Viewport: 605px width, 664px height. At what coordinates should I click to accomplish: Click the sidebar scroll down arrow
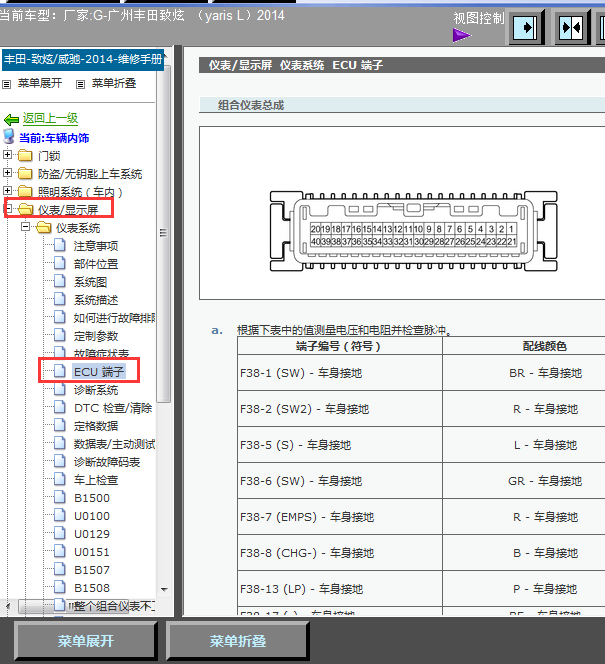tap(164, 589)
